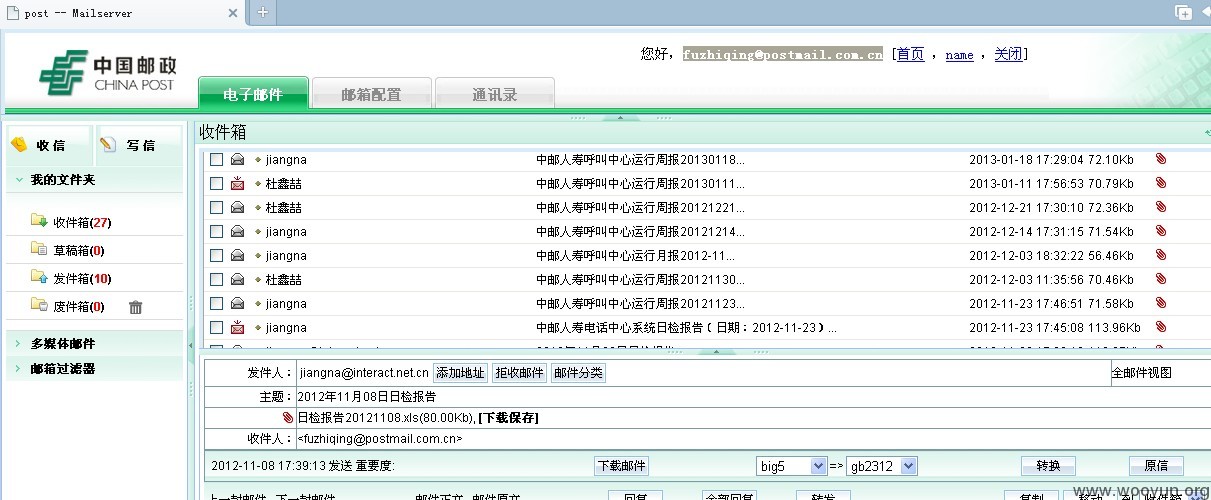The width and height of the screenshot is (1211, 500).
Task: Click the 下载邮件 button
Action: tap(622, 466)
